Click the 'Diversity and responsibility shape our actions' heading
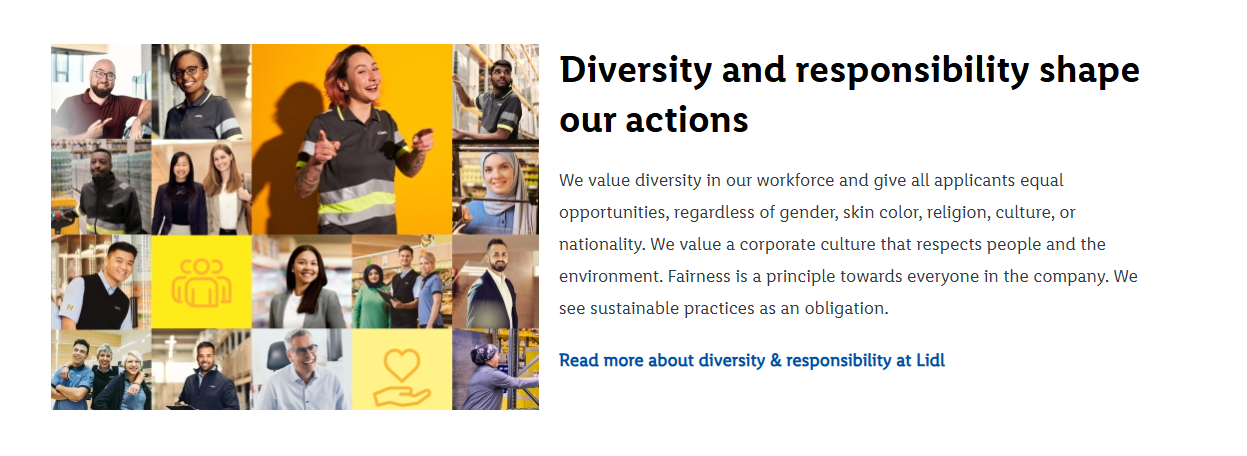The width and height of the screenshot is (1247, 456). 849,95
